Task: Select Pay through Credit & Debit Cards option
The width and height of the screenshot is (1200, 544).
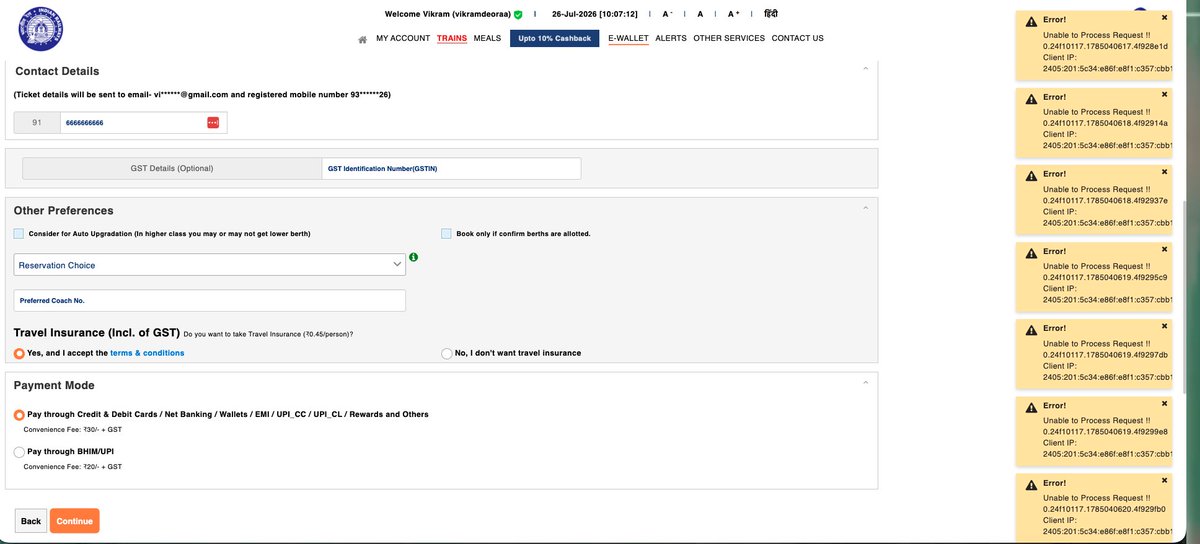Action: (19, 414)
